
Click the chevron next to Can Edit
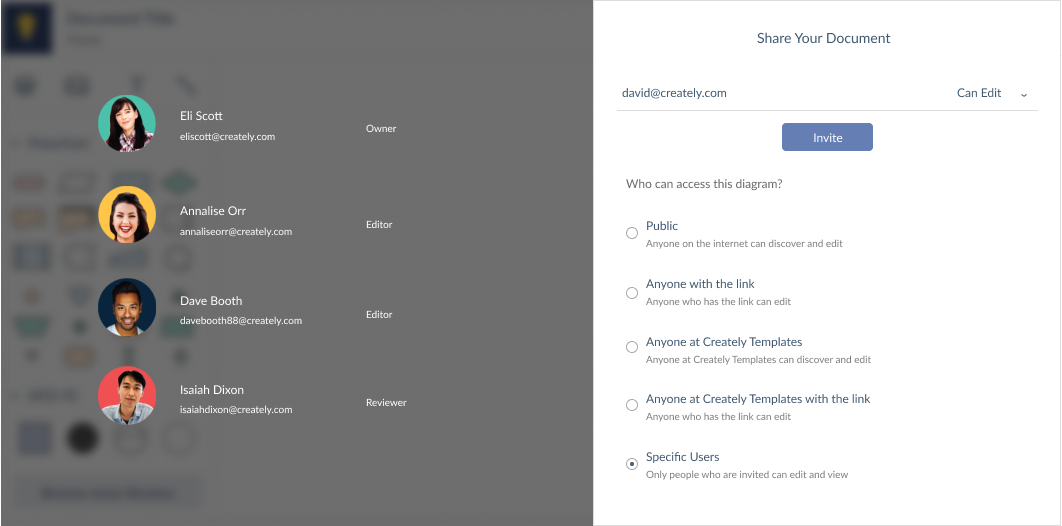pos(1024,94)
